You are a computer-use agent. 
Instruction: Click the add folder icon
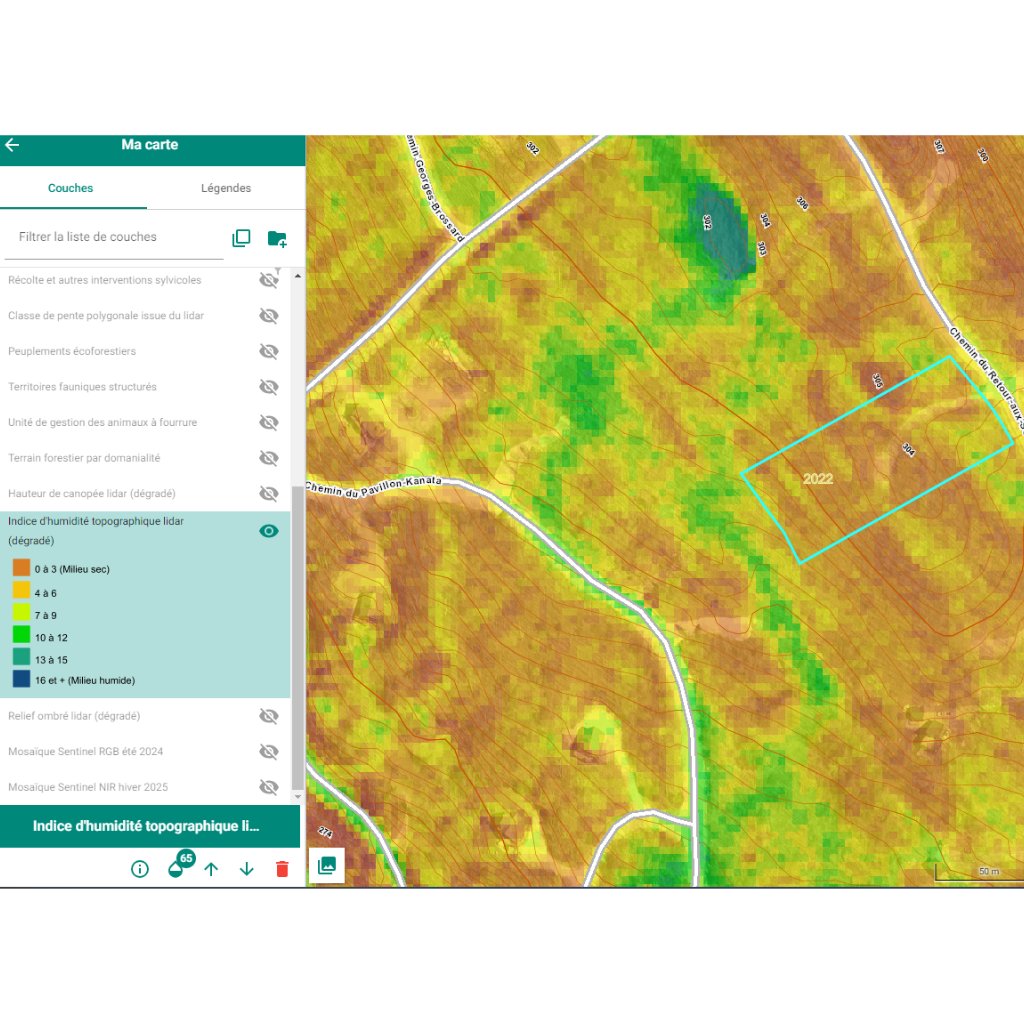pos(277,238)
